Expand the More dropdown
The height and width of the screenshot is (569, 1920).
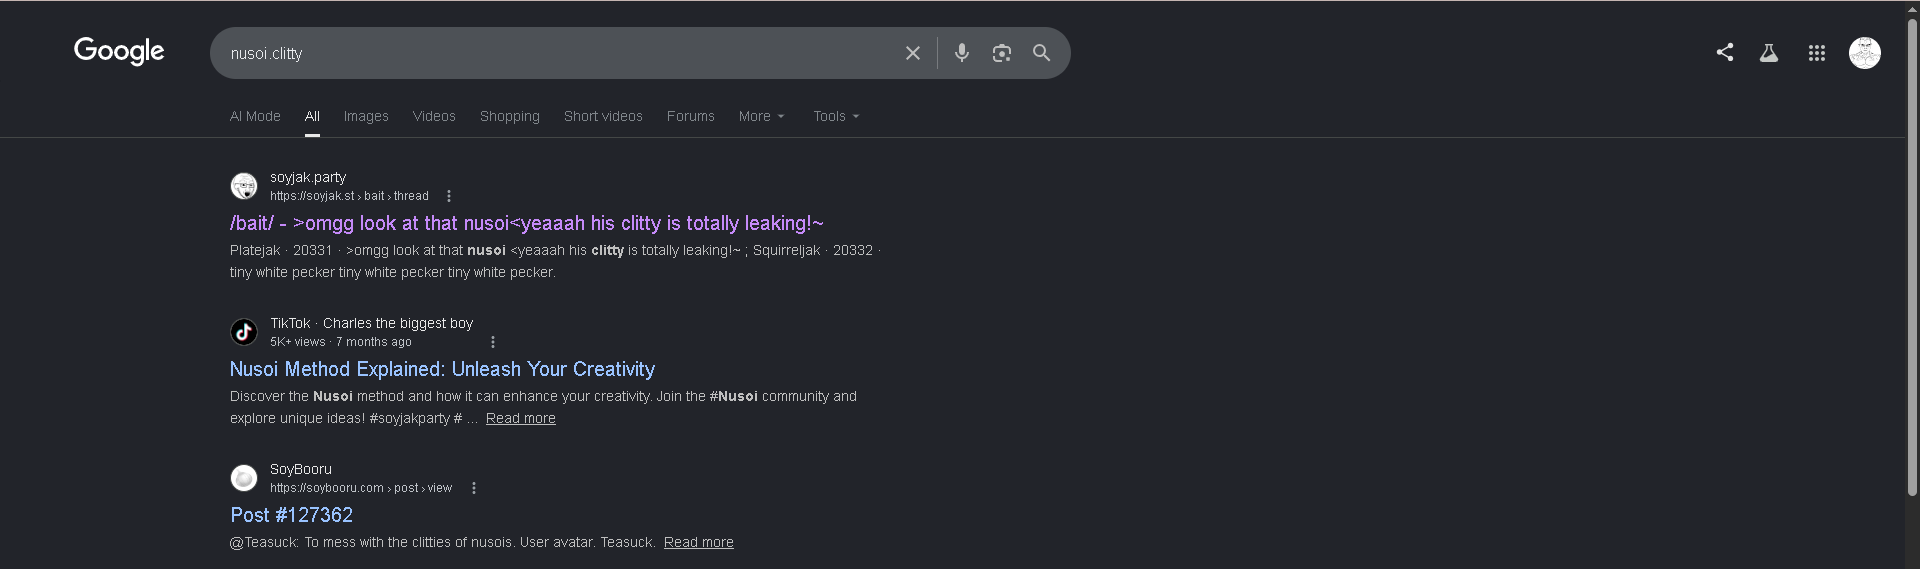pos(762,116)
